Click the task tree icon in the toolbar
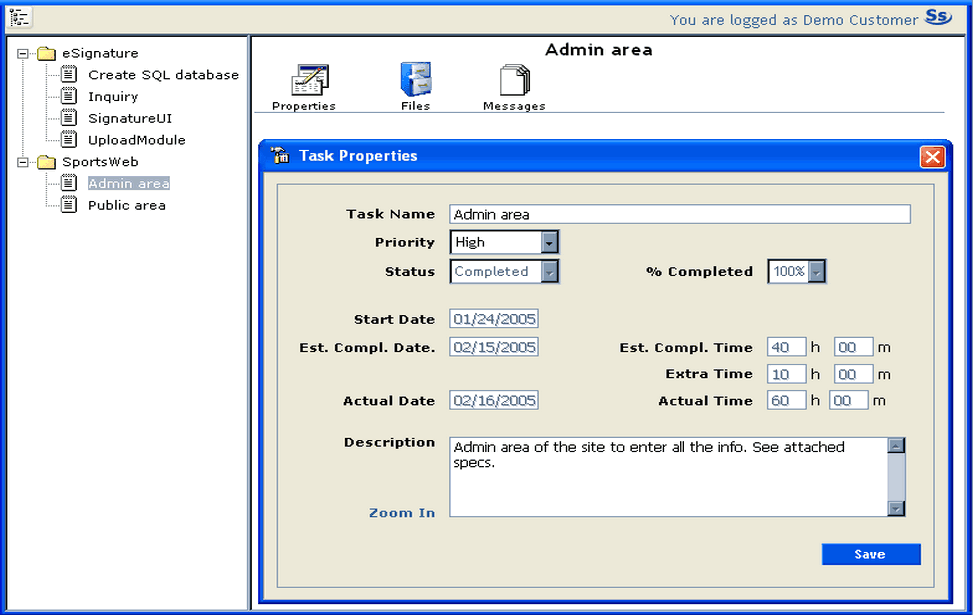Image resolution: width=973 pixels, height=615 pixels. click(x=18, y=17)
